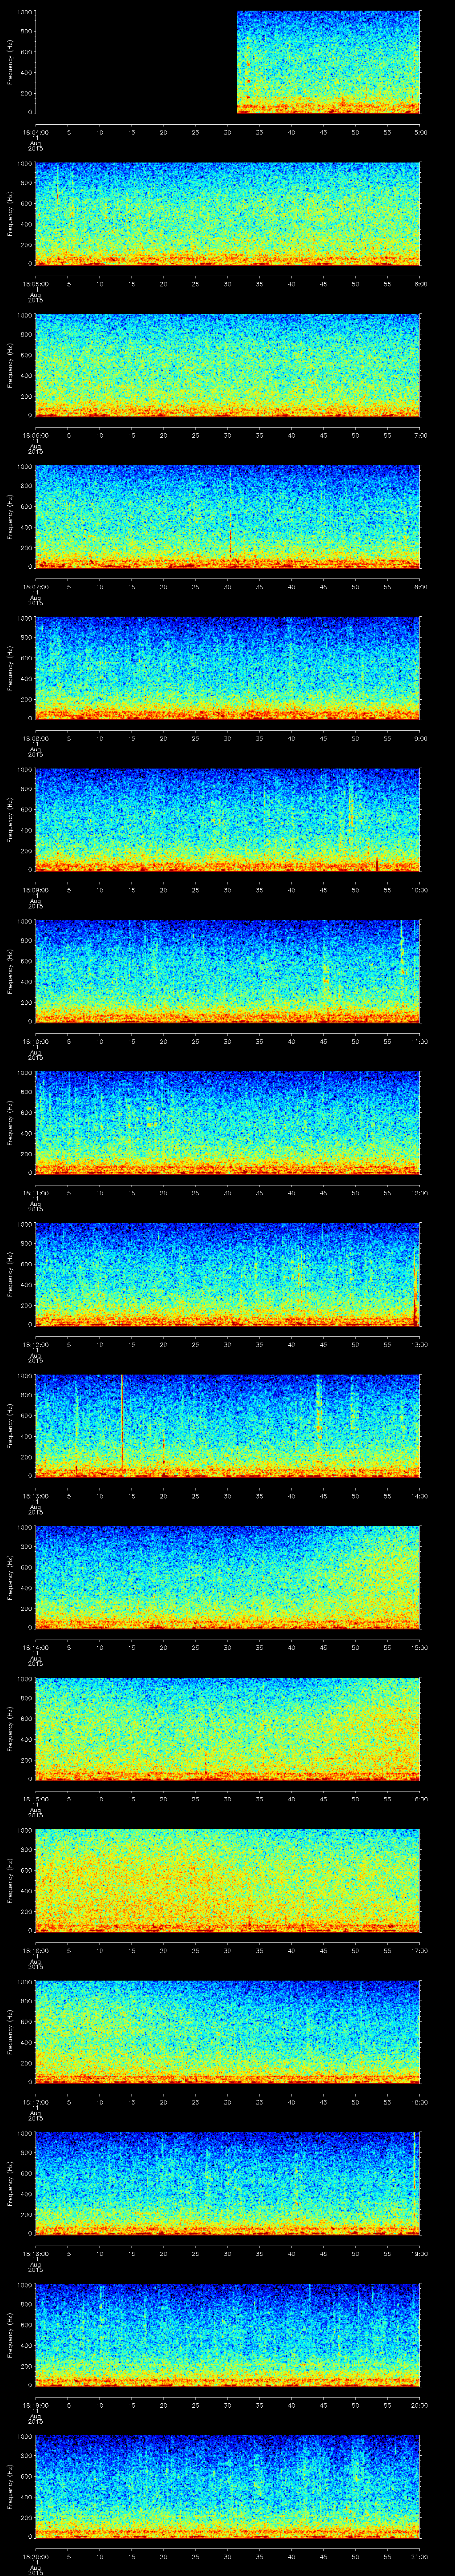Click the spectrogram panel starting at 18:12:00
This screenshot has height=2576, width=455.
pyautogui.click(x=228, y=1274)
